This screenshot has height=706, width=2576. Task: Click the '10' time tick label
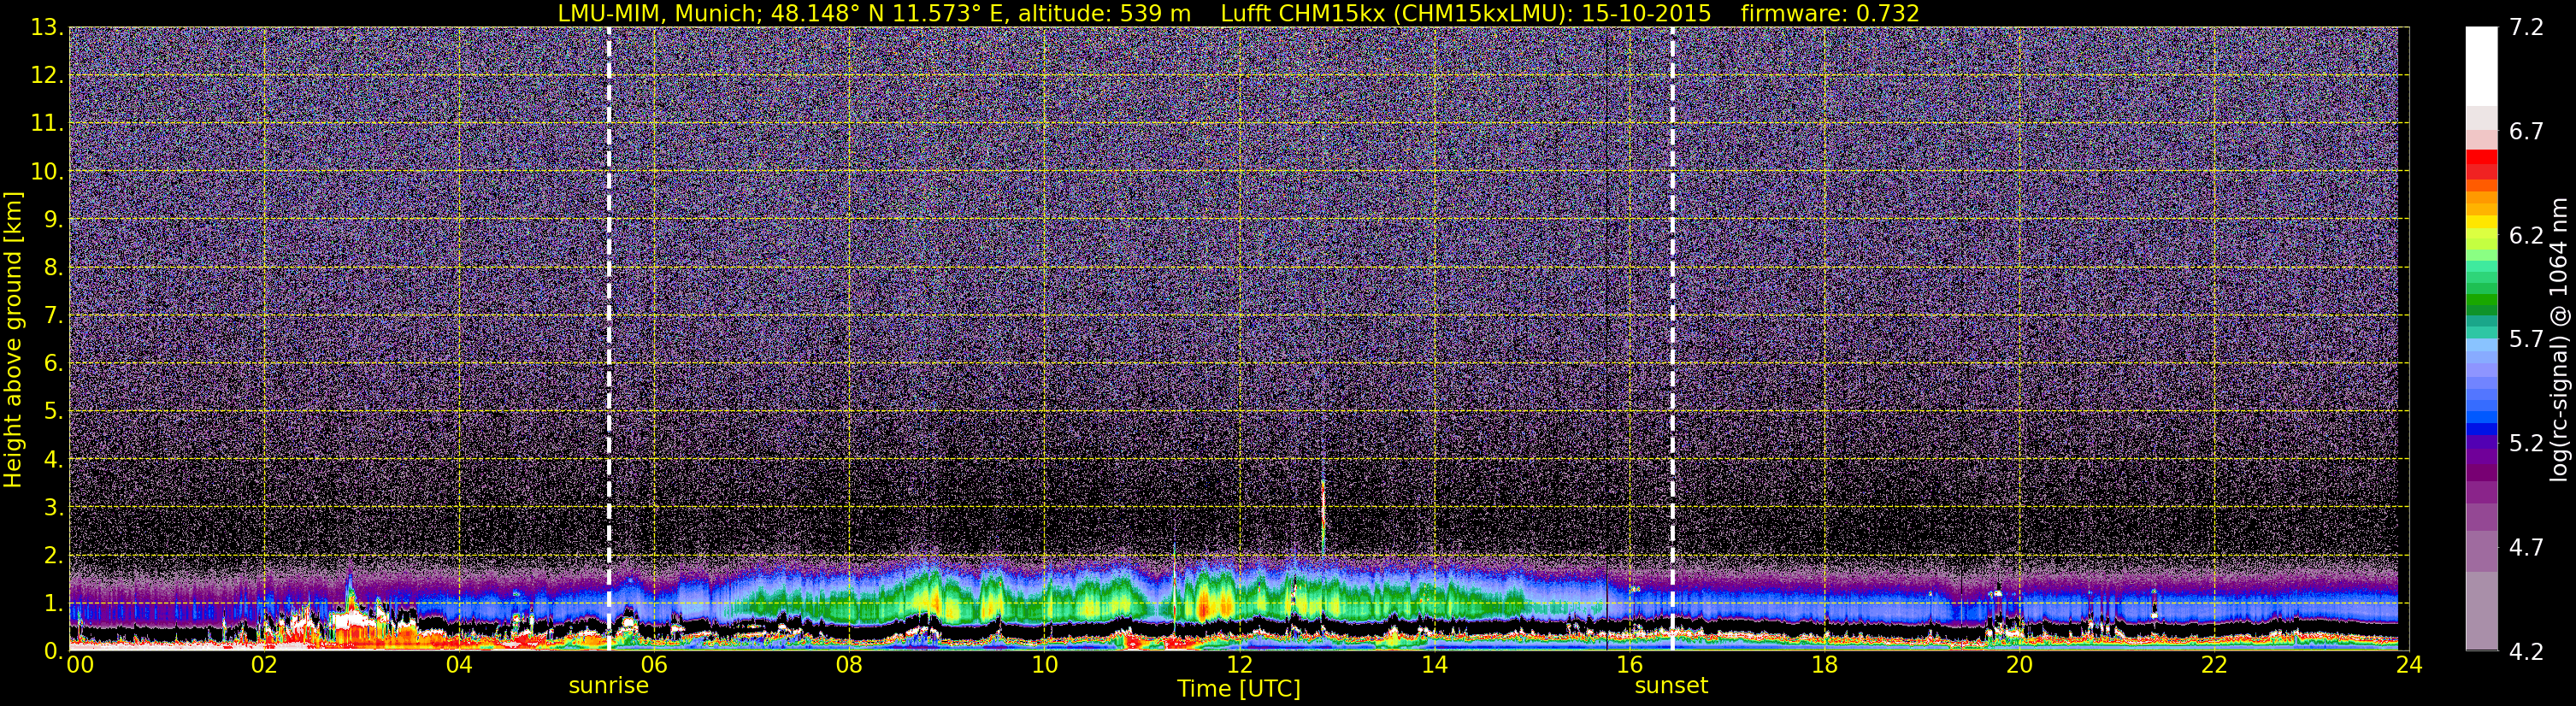coord(1044,665)
